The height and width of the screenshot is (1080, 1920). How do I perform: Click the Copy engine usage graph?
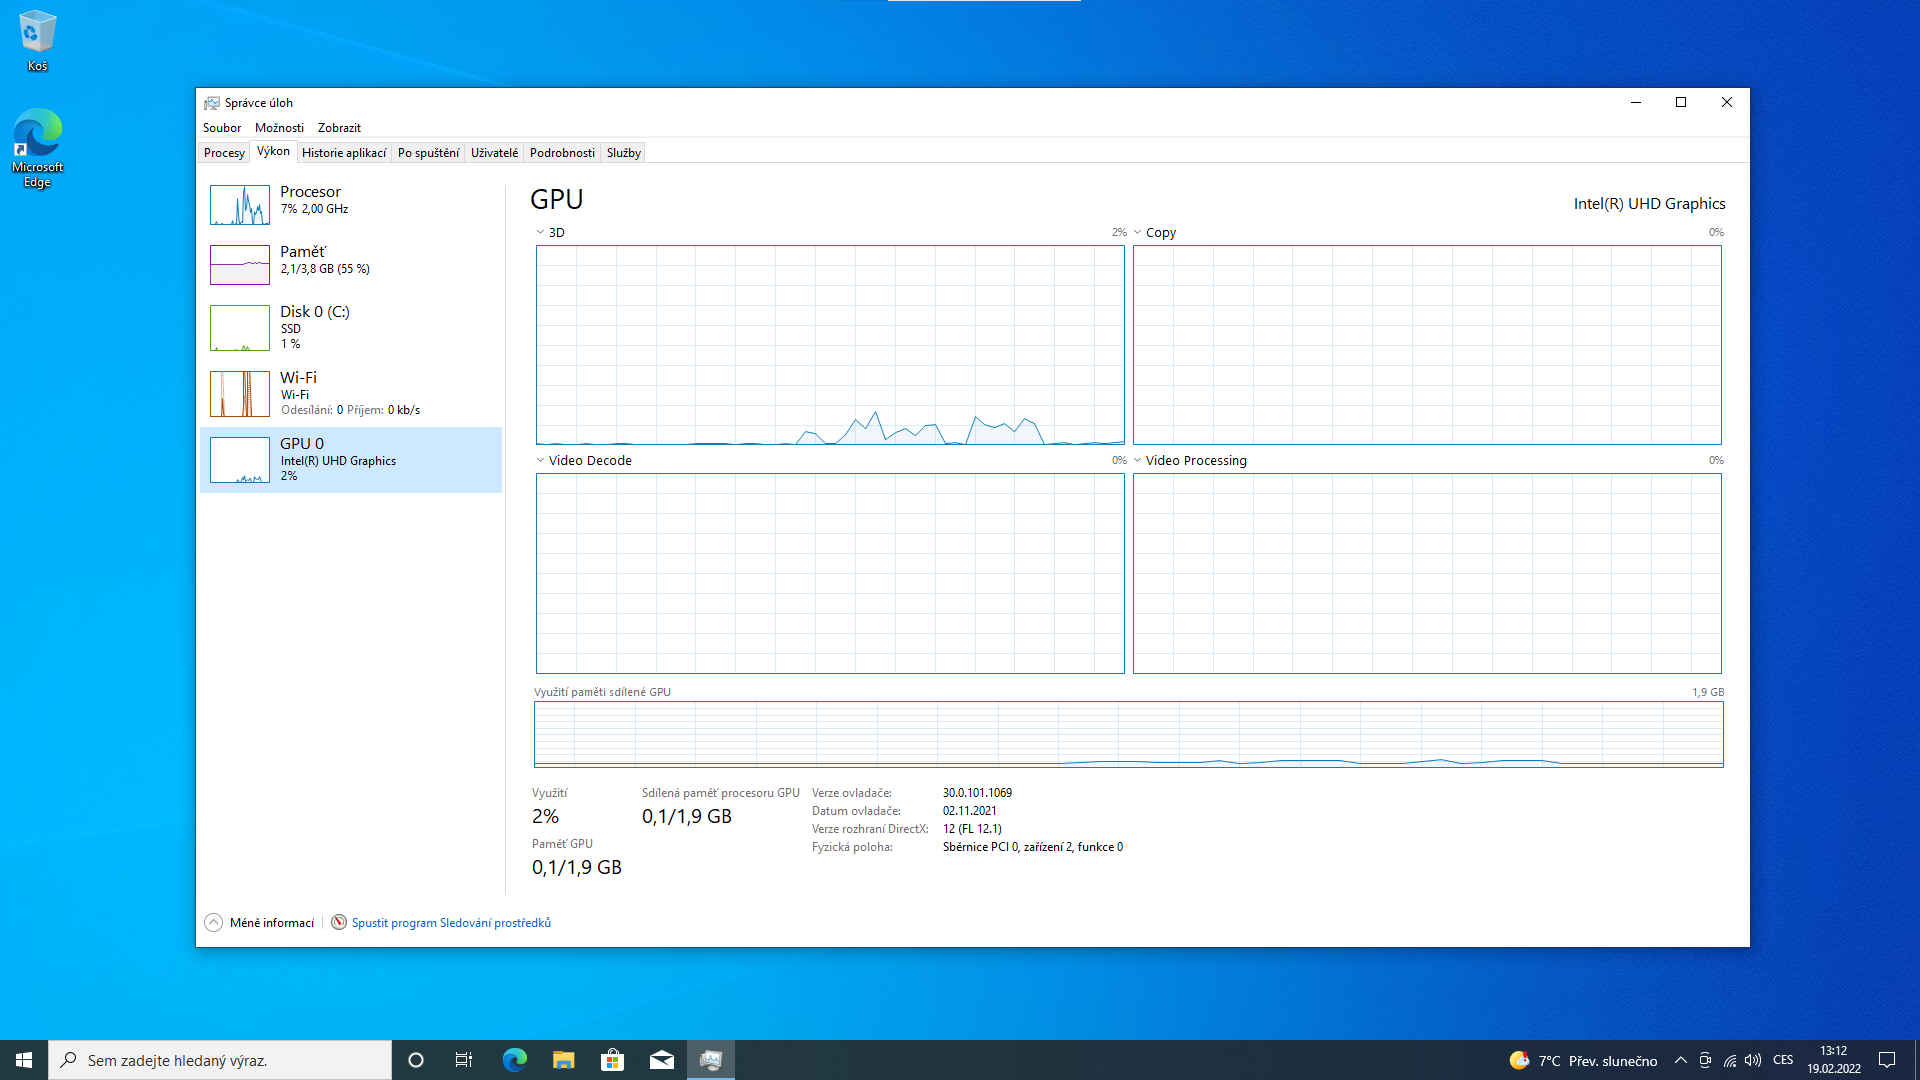click(x=1427, y=345)
